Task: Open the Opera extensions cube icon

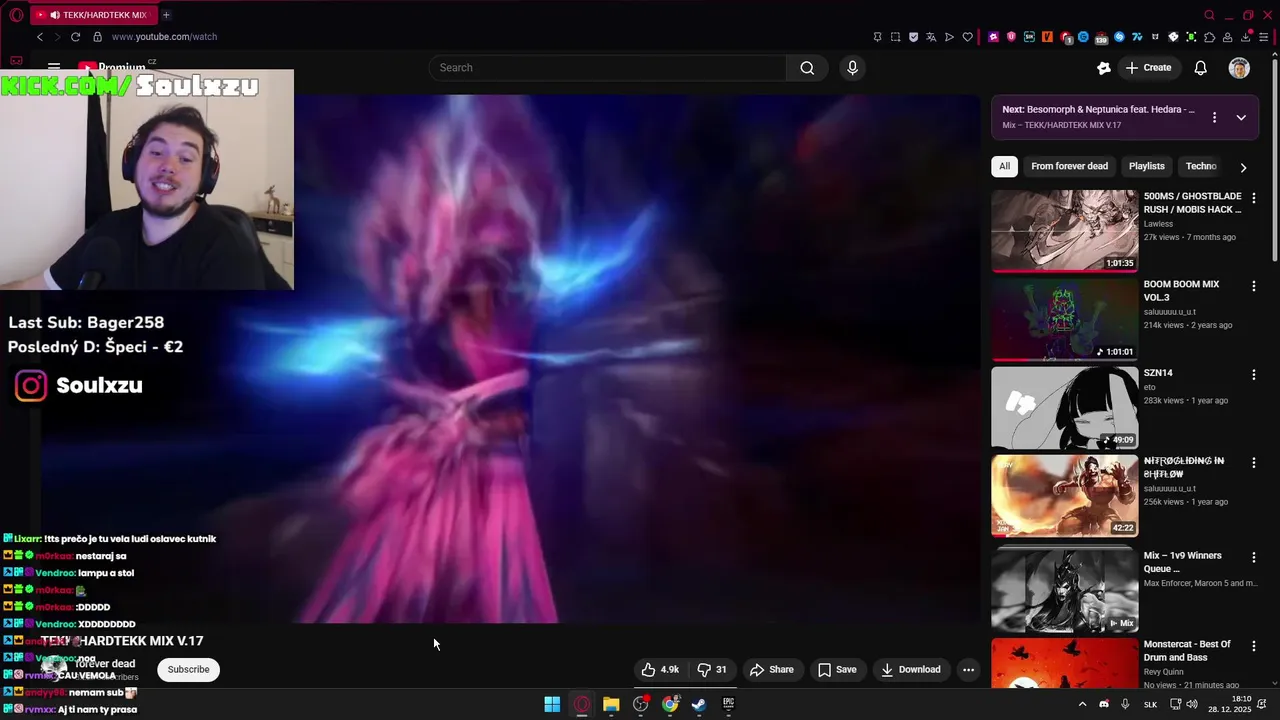Action: [1209, 37]
